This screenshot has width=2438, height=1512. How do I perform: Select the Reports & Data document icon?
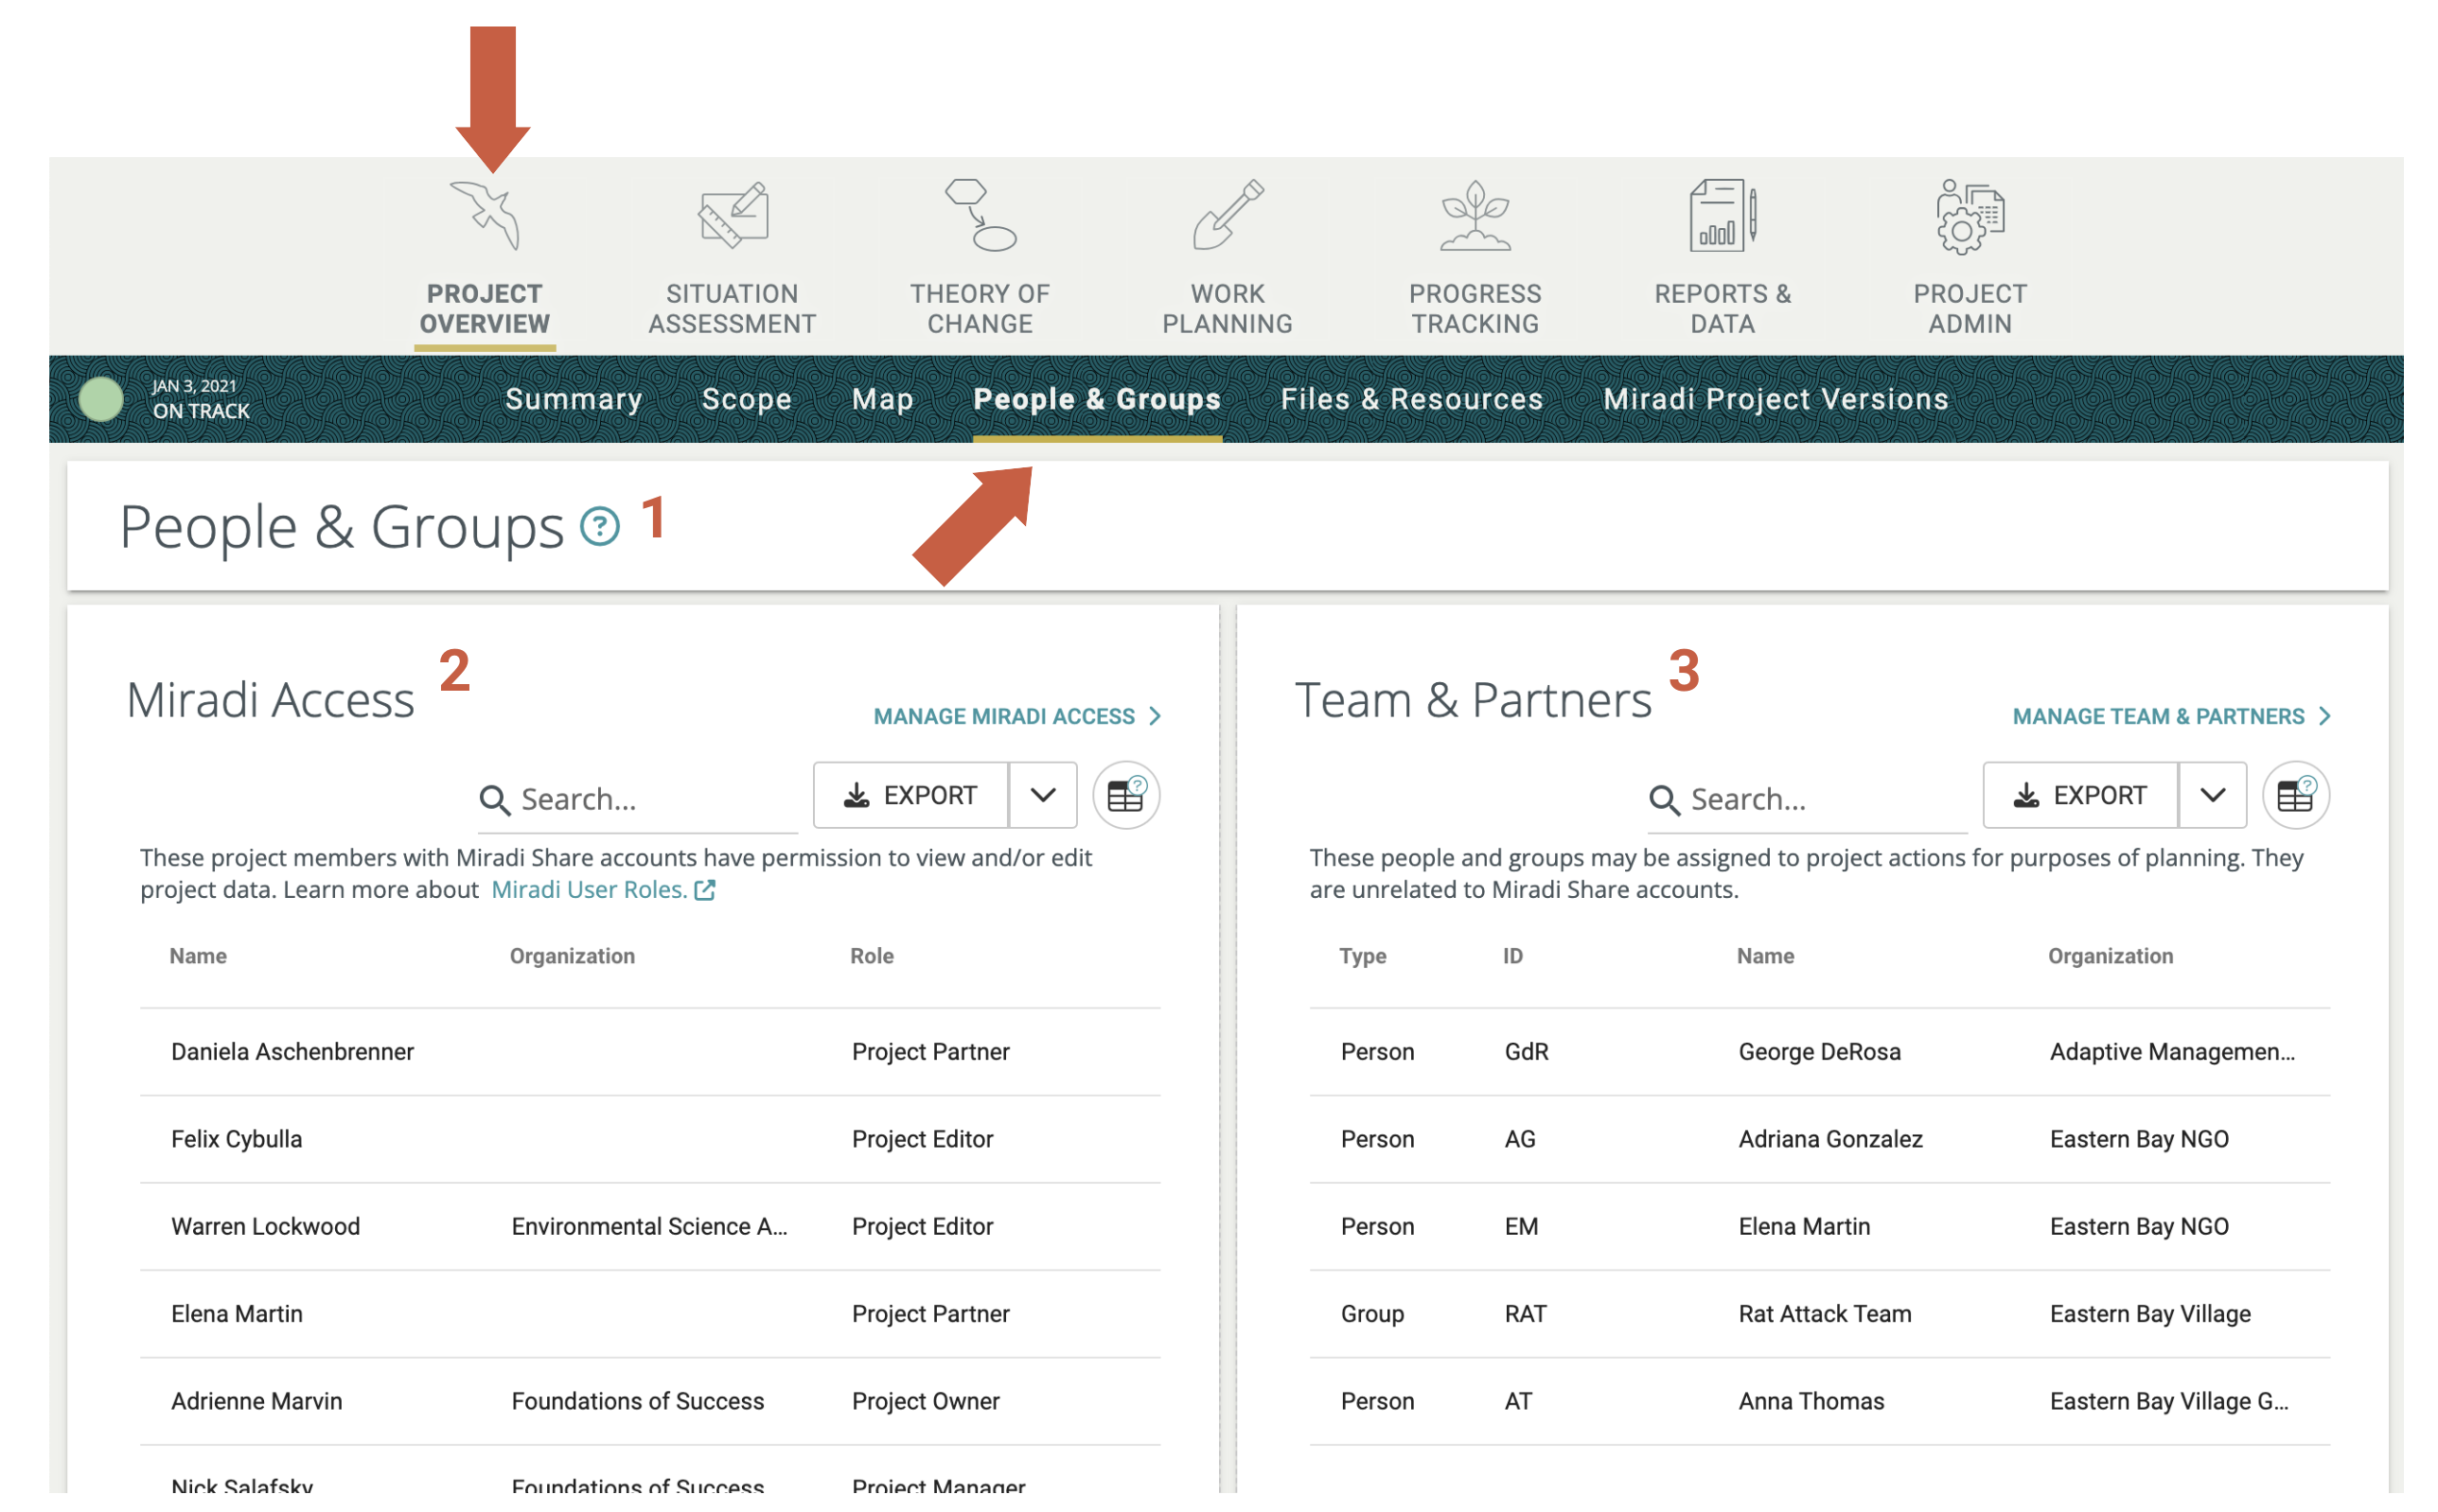pyautogui.click(x=1721, y=213)
